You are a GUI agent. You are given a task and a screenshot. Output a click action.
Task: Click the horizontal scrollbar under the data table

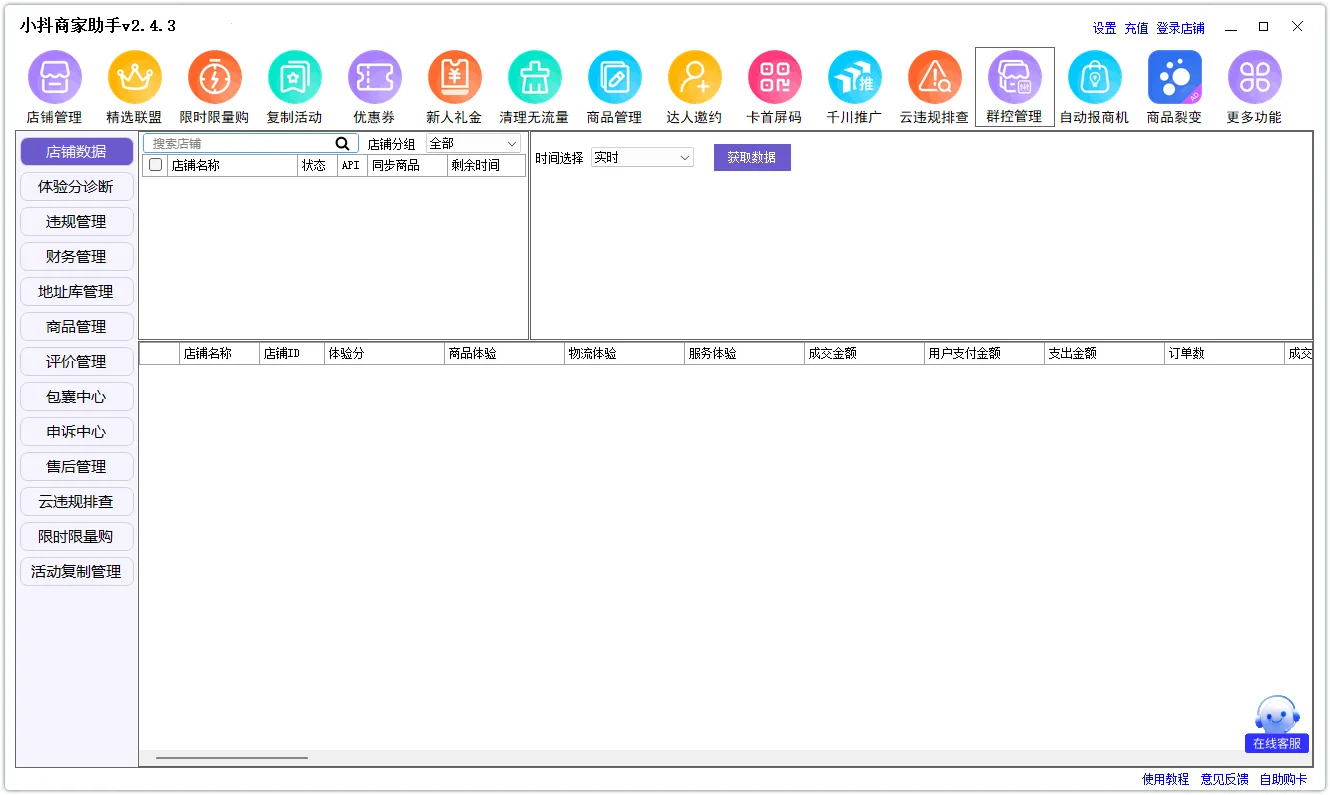coord(232,758)
